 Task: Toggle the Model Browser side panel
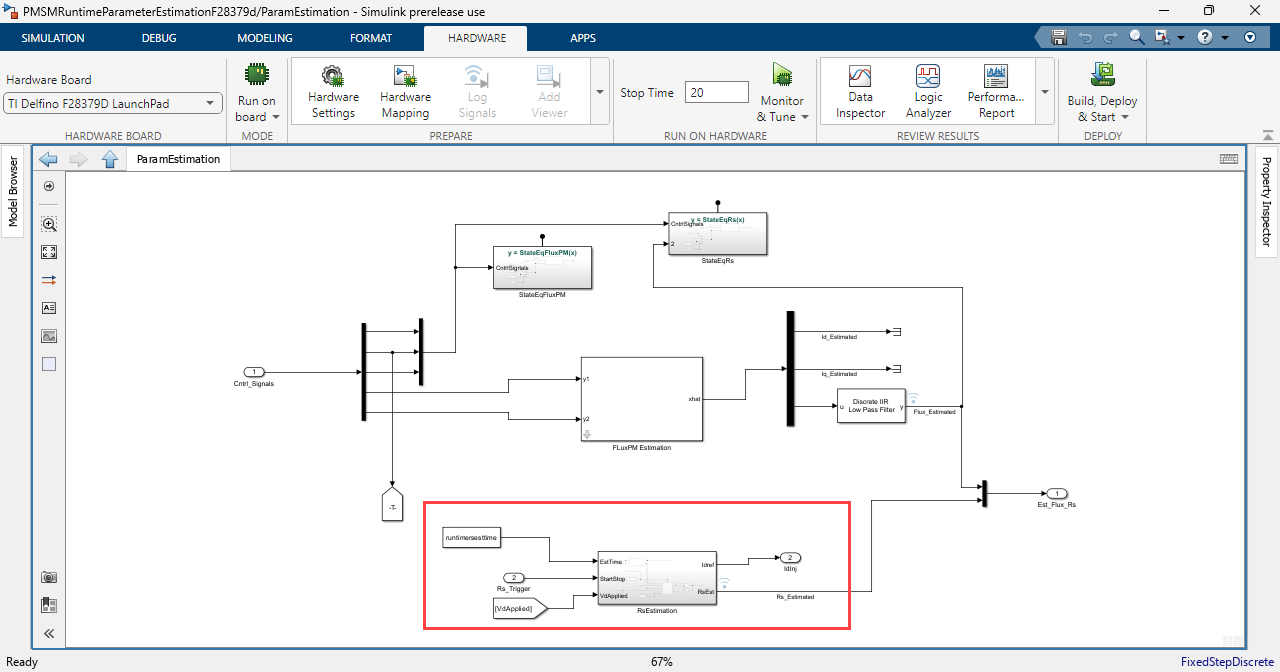[14, 191]
